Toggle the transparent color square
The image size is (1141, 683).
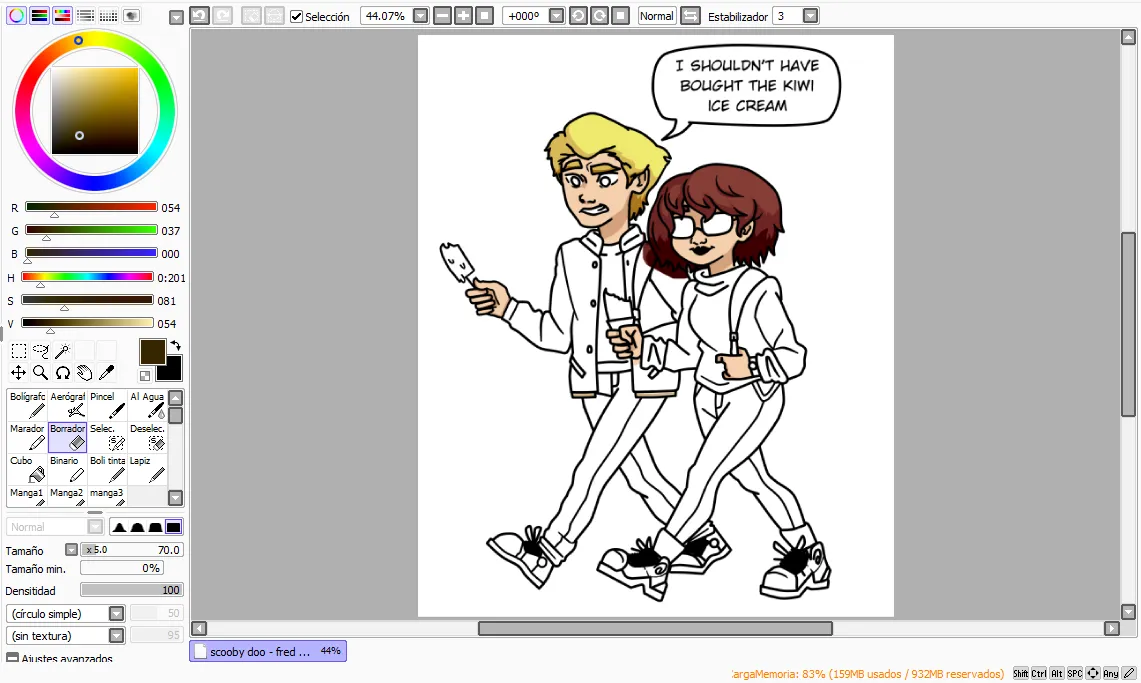point(145,376)
